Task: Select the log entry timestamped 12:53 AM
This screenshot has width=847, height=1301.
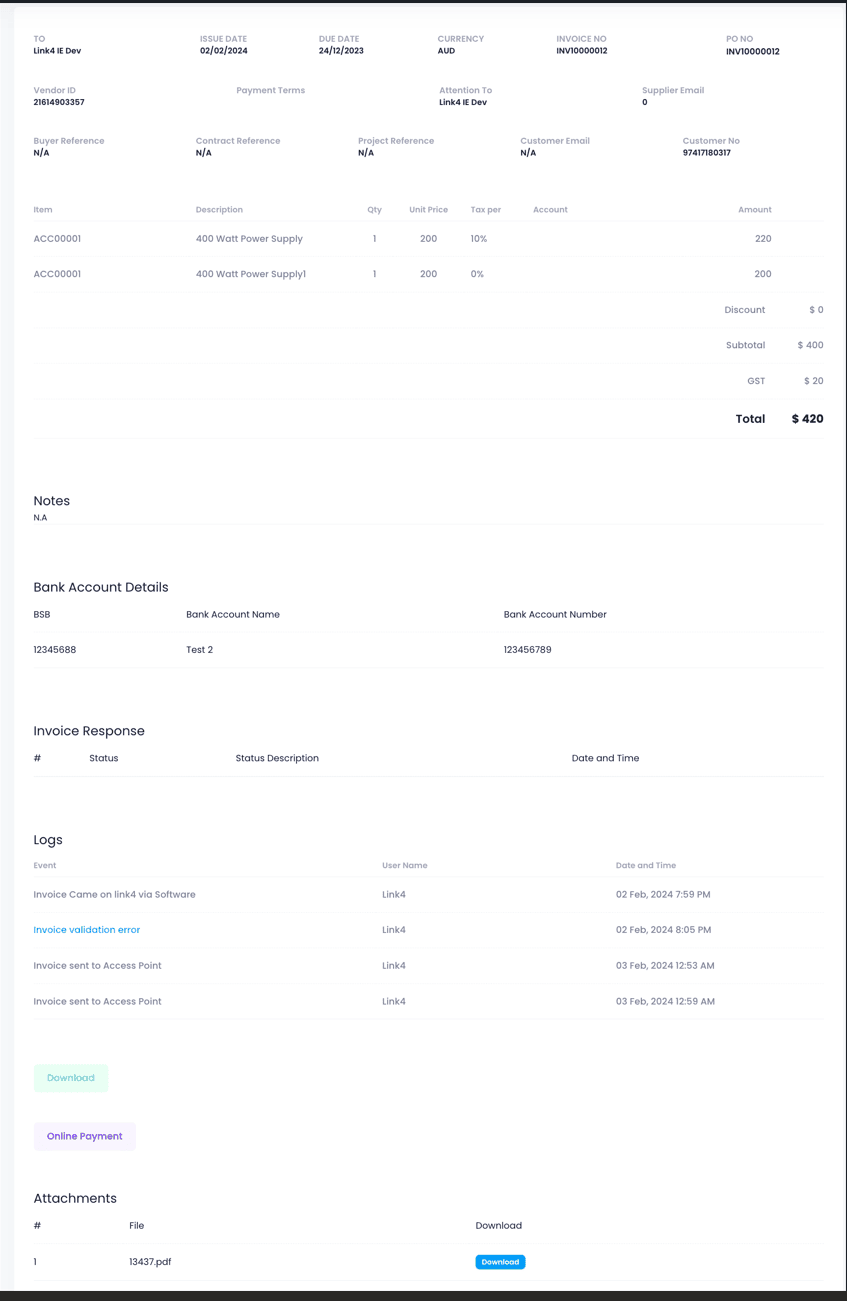Action: [x=665, y=966]
